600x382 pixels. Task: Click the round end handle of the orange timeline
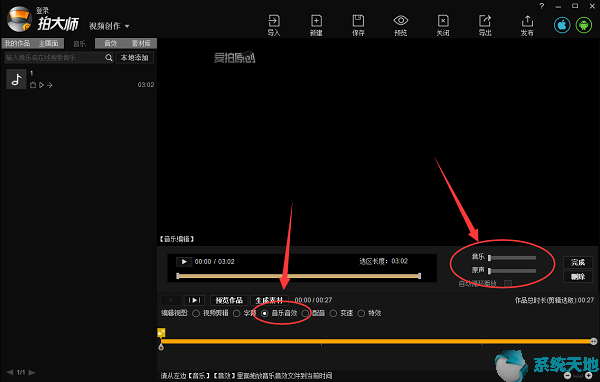coord(593,341)
